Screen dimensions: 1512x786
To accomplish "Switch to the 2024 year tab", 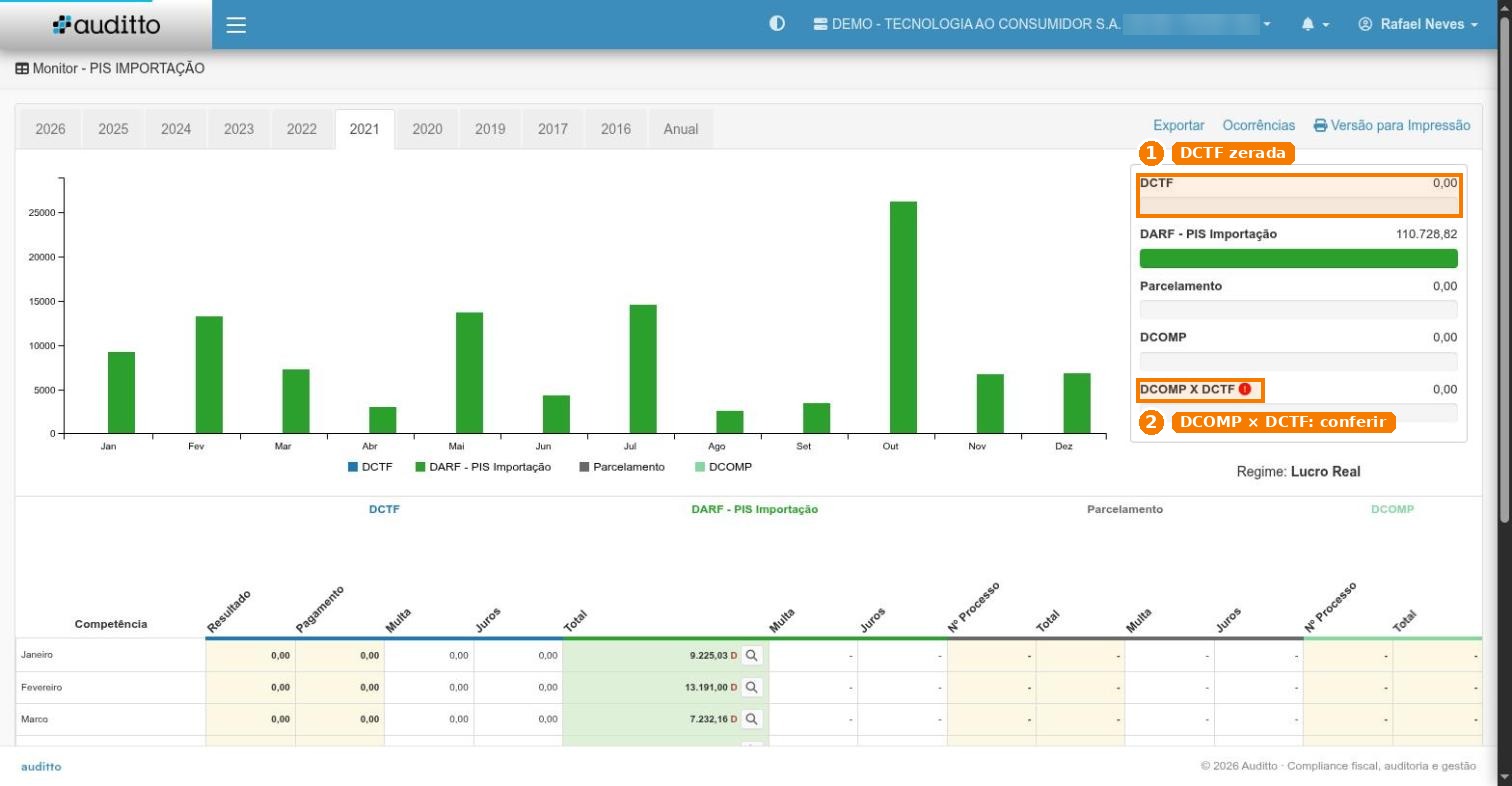I will pyautogui.click(x=176, y=129).
